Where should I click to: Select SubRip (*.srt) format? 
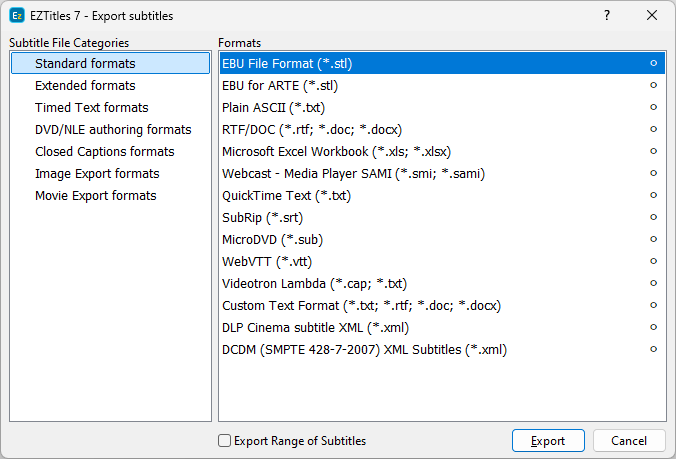coord(262,218)
